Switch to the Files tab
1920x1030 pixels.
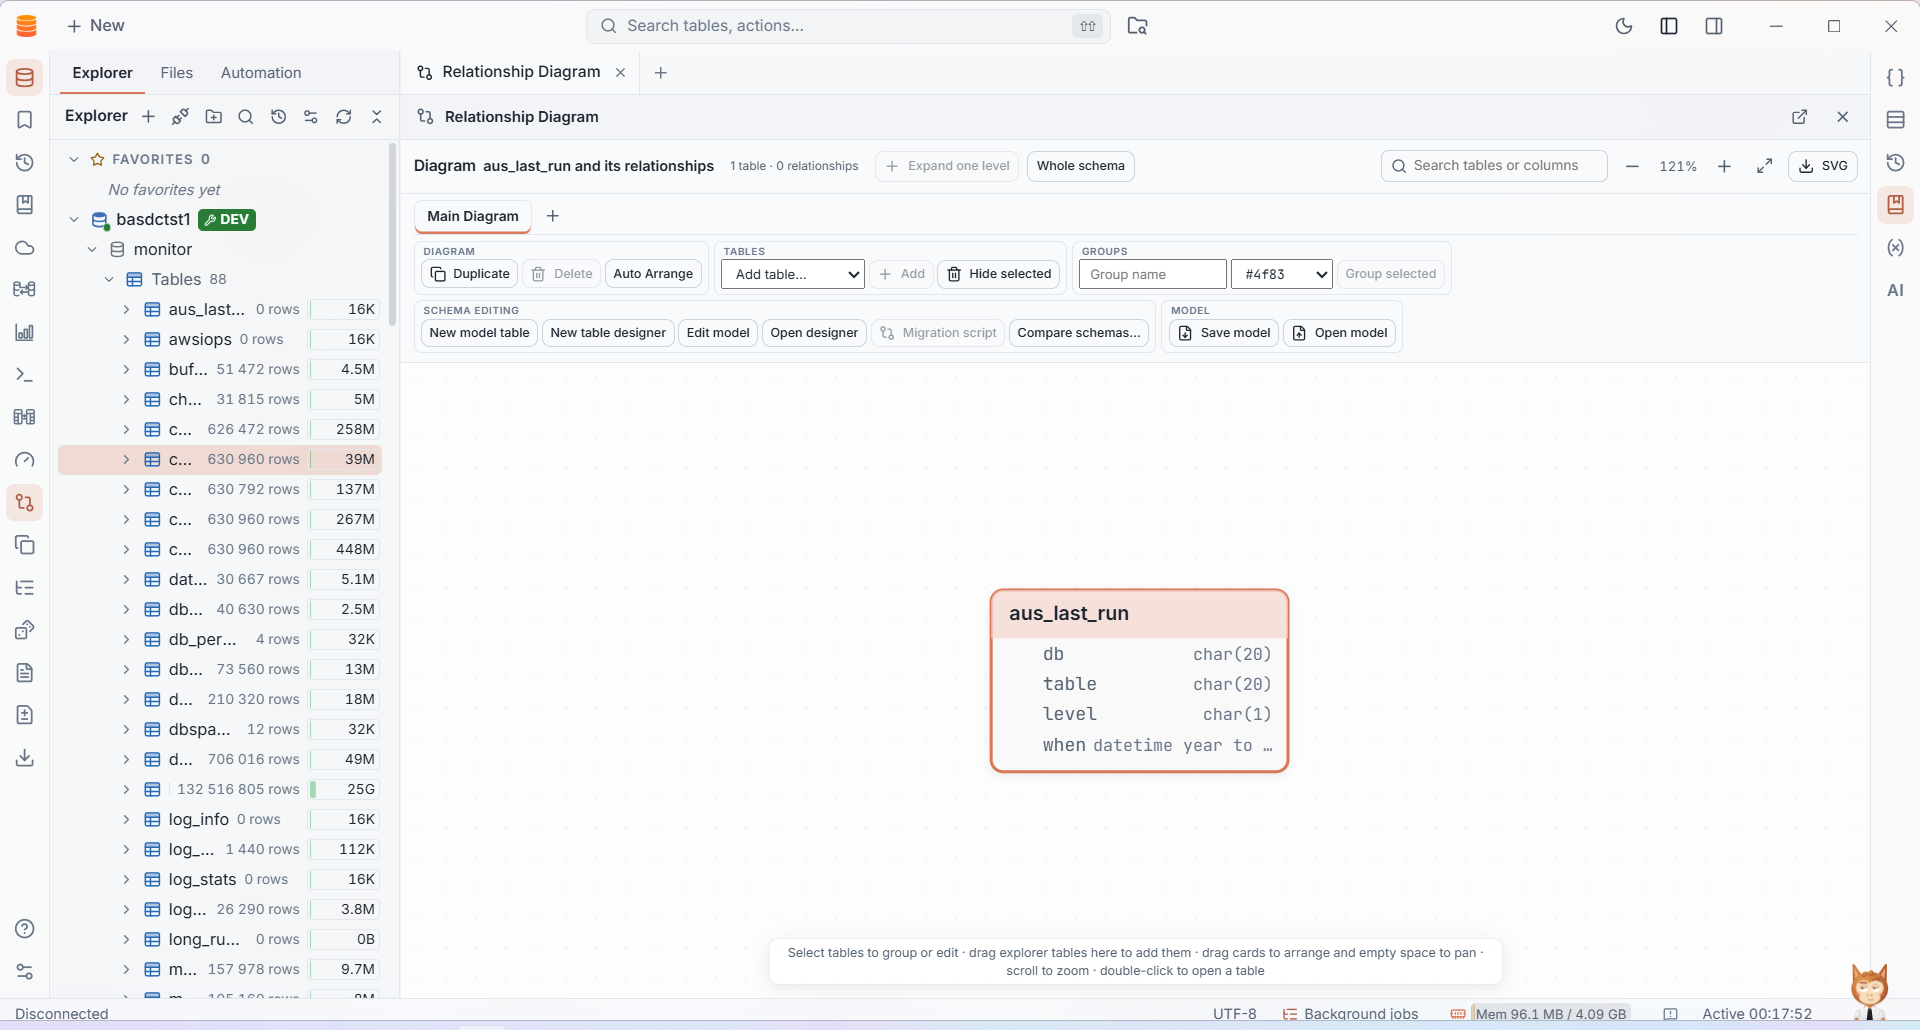[x=177, y=73]
